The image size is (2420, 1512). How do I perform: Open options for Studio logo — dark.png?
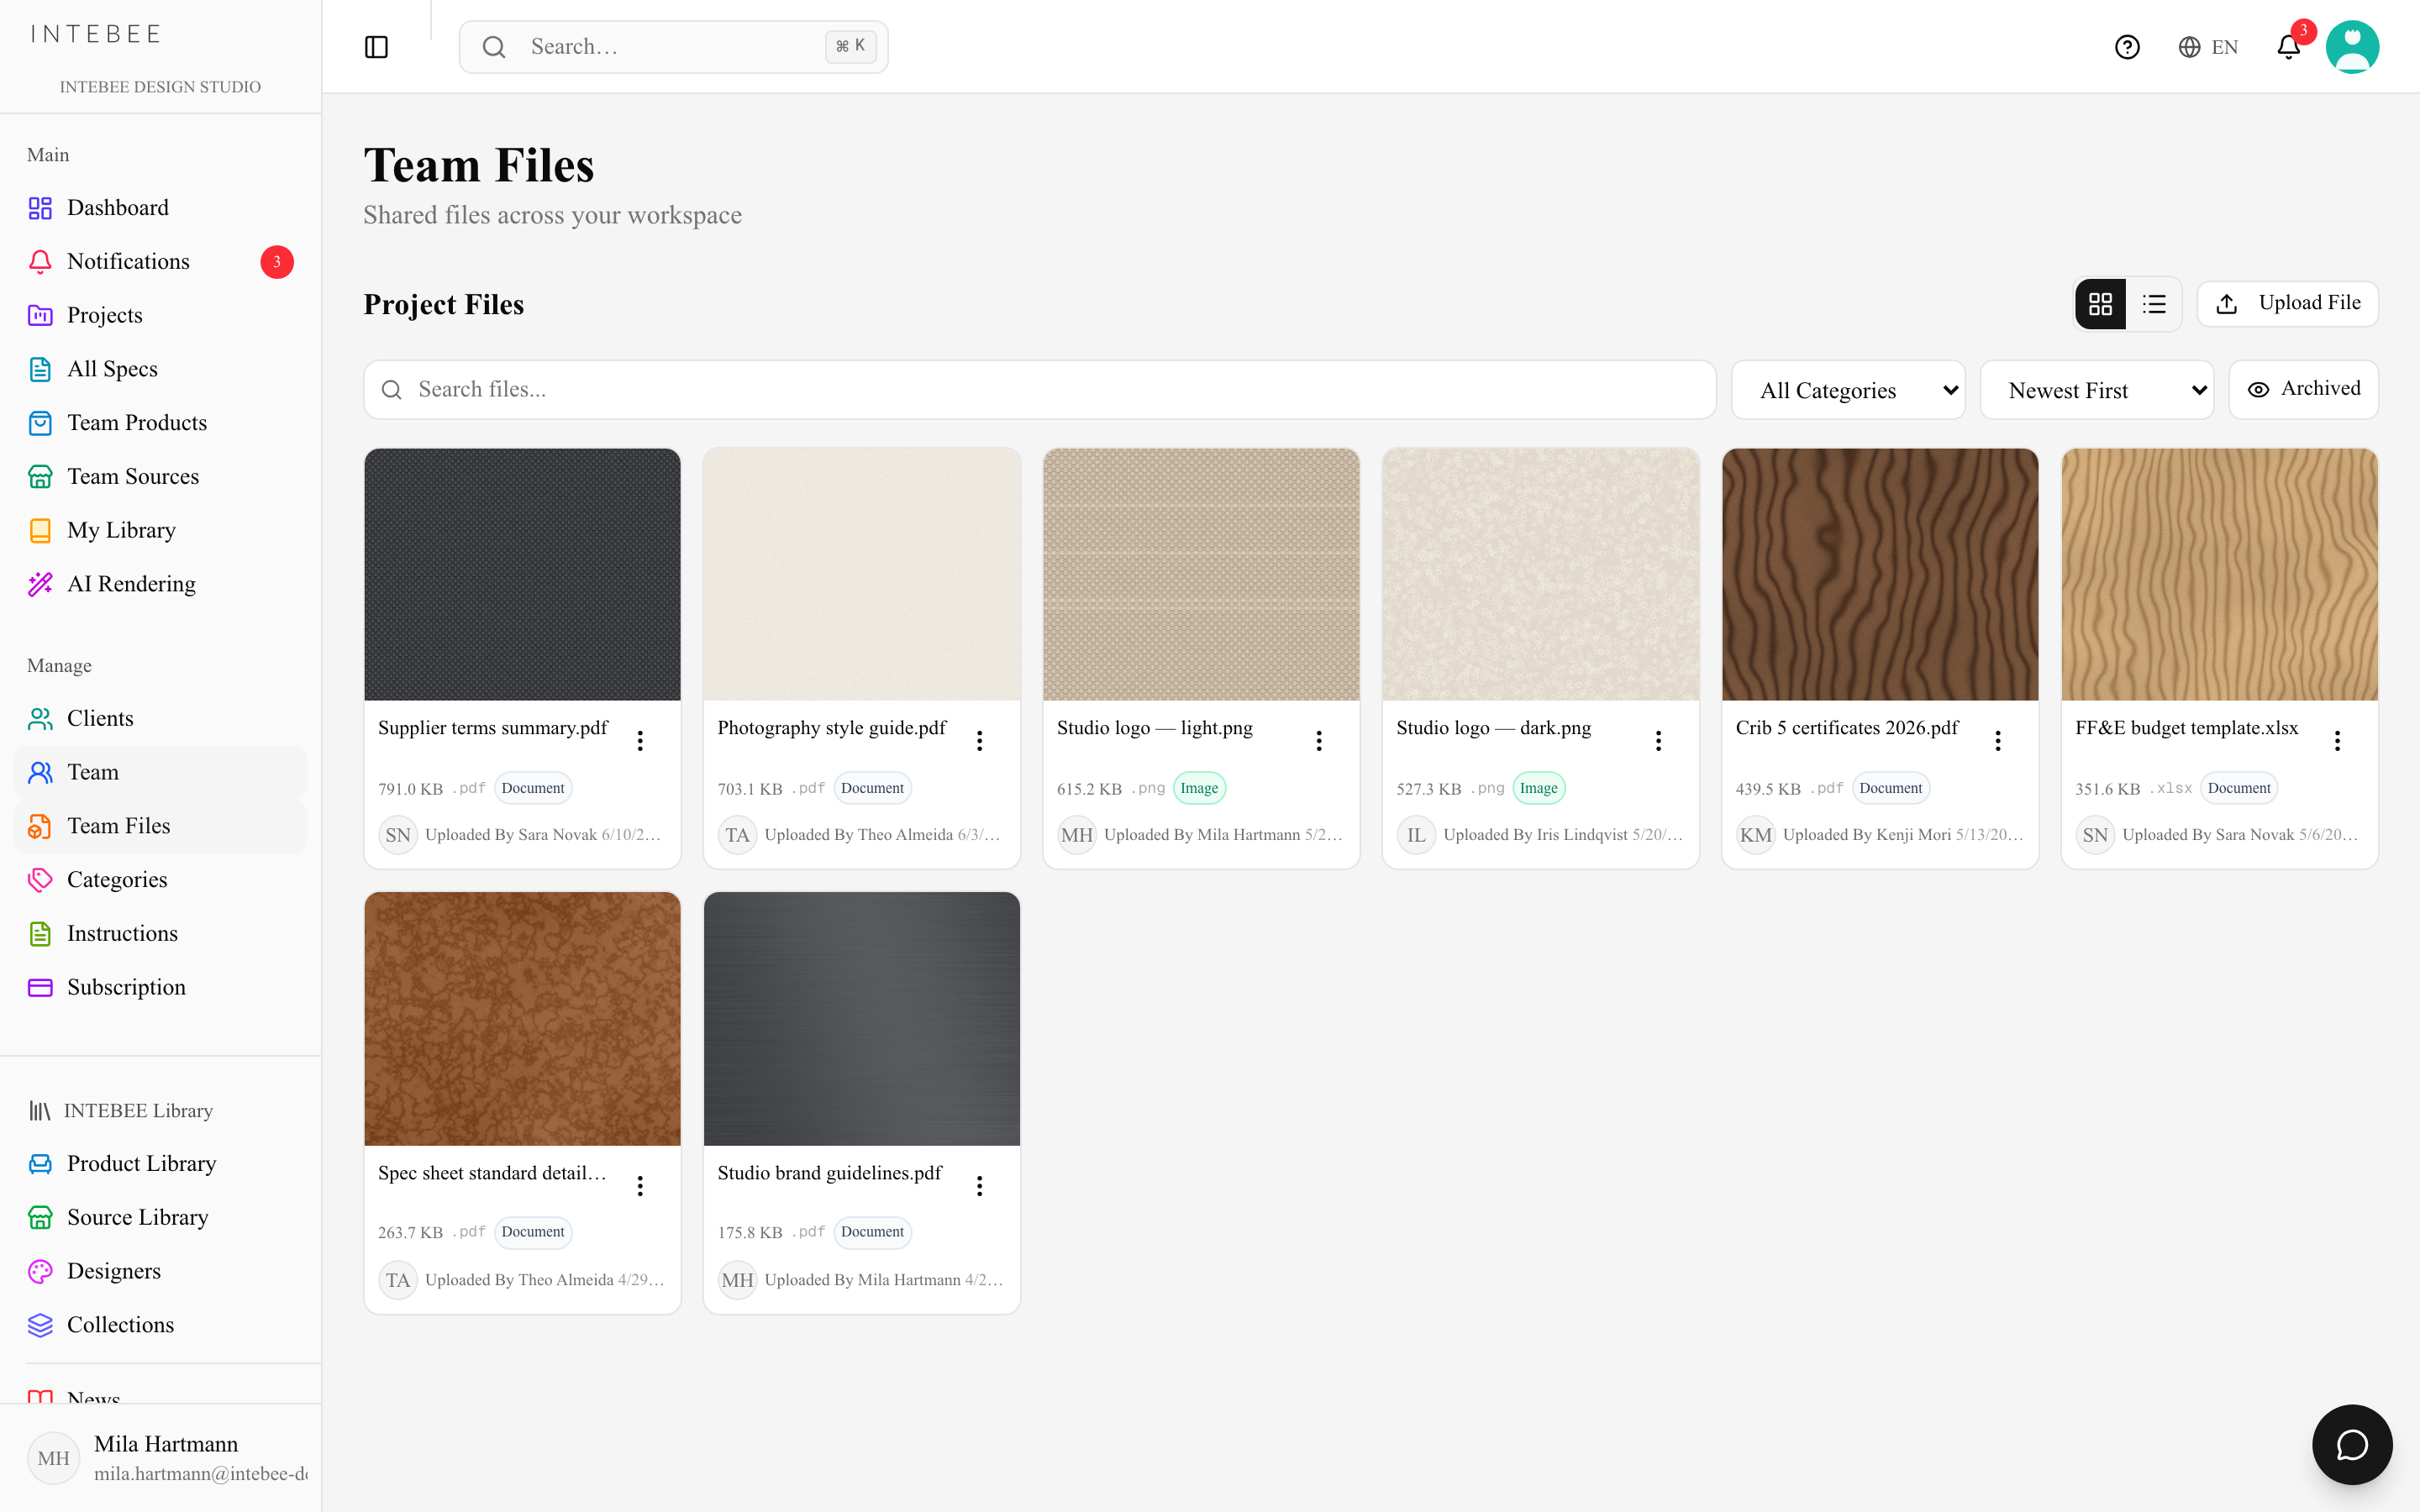(1658, 740)
